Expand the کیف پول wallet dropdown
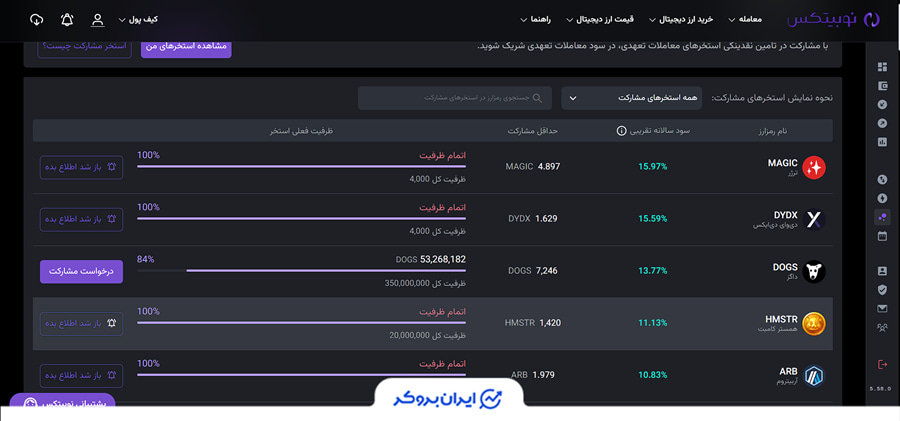900x421 pixels. click(137, 20)
